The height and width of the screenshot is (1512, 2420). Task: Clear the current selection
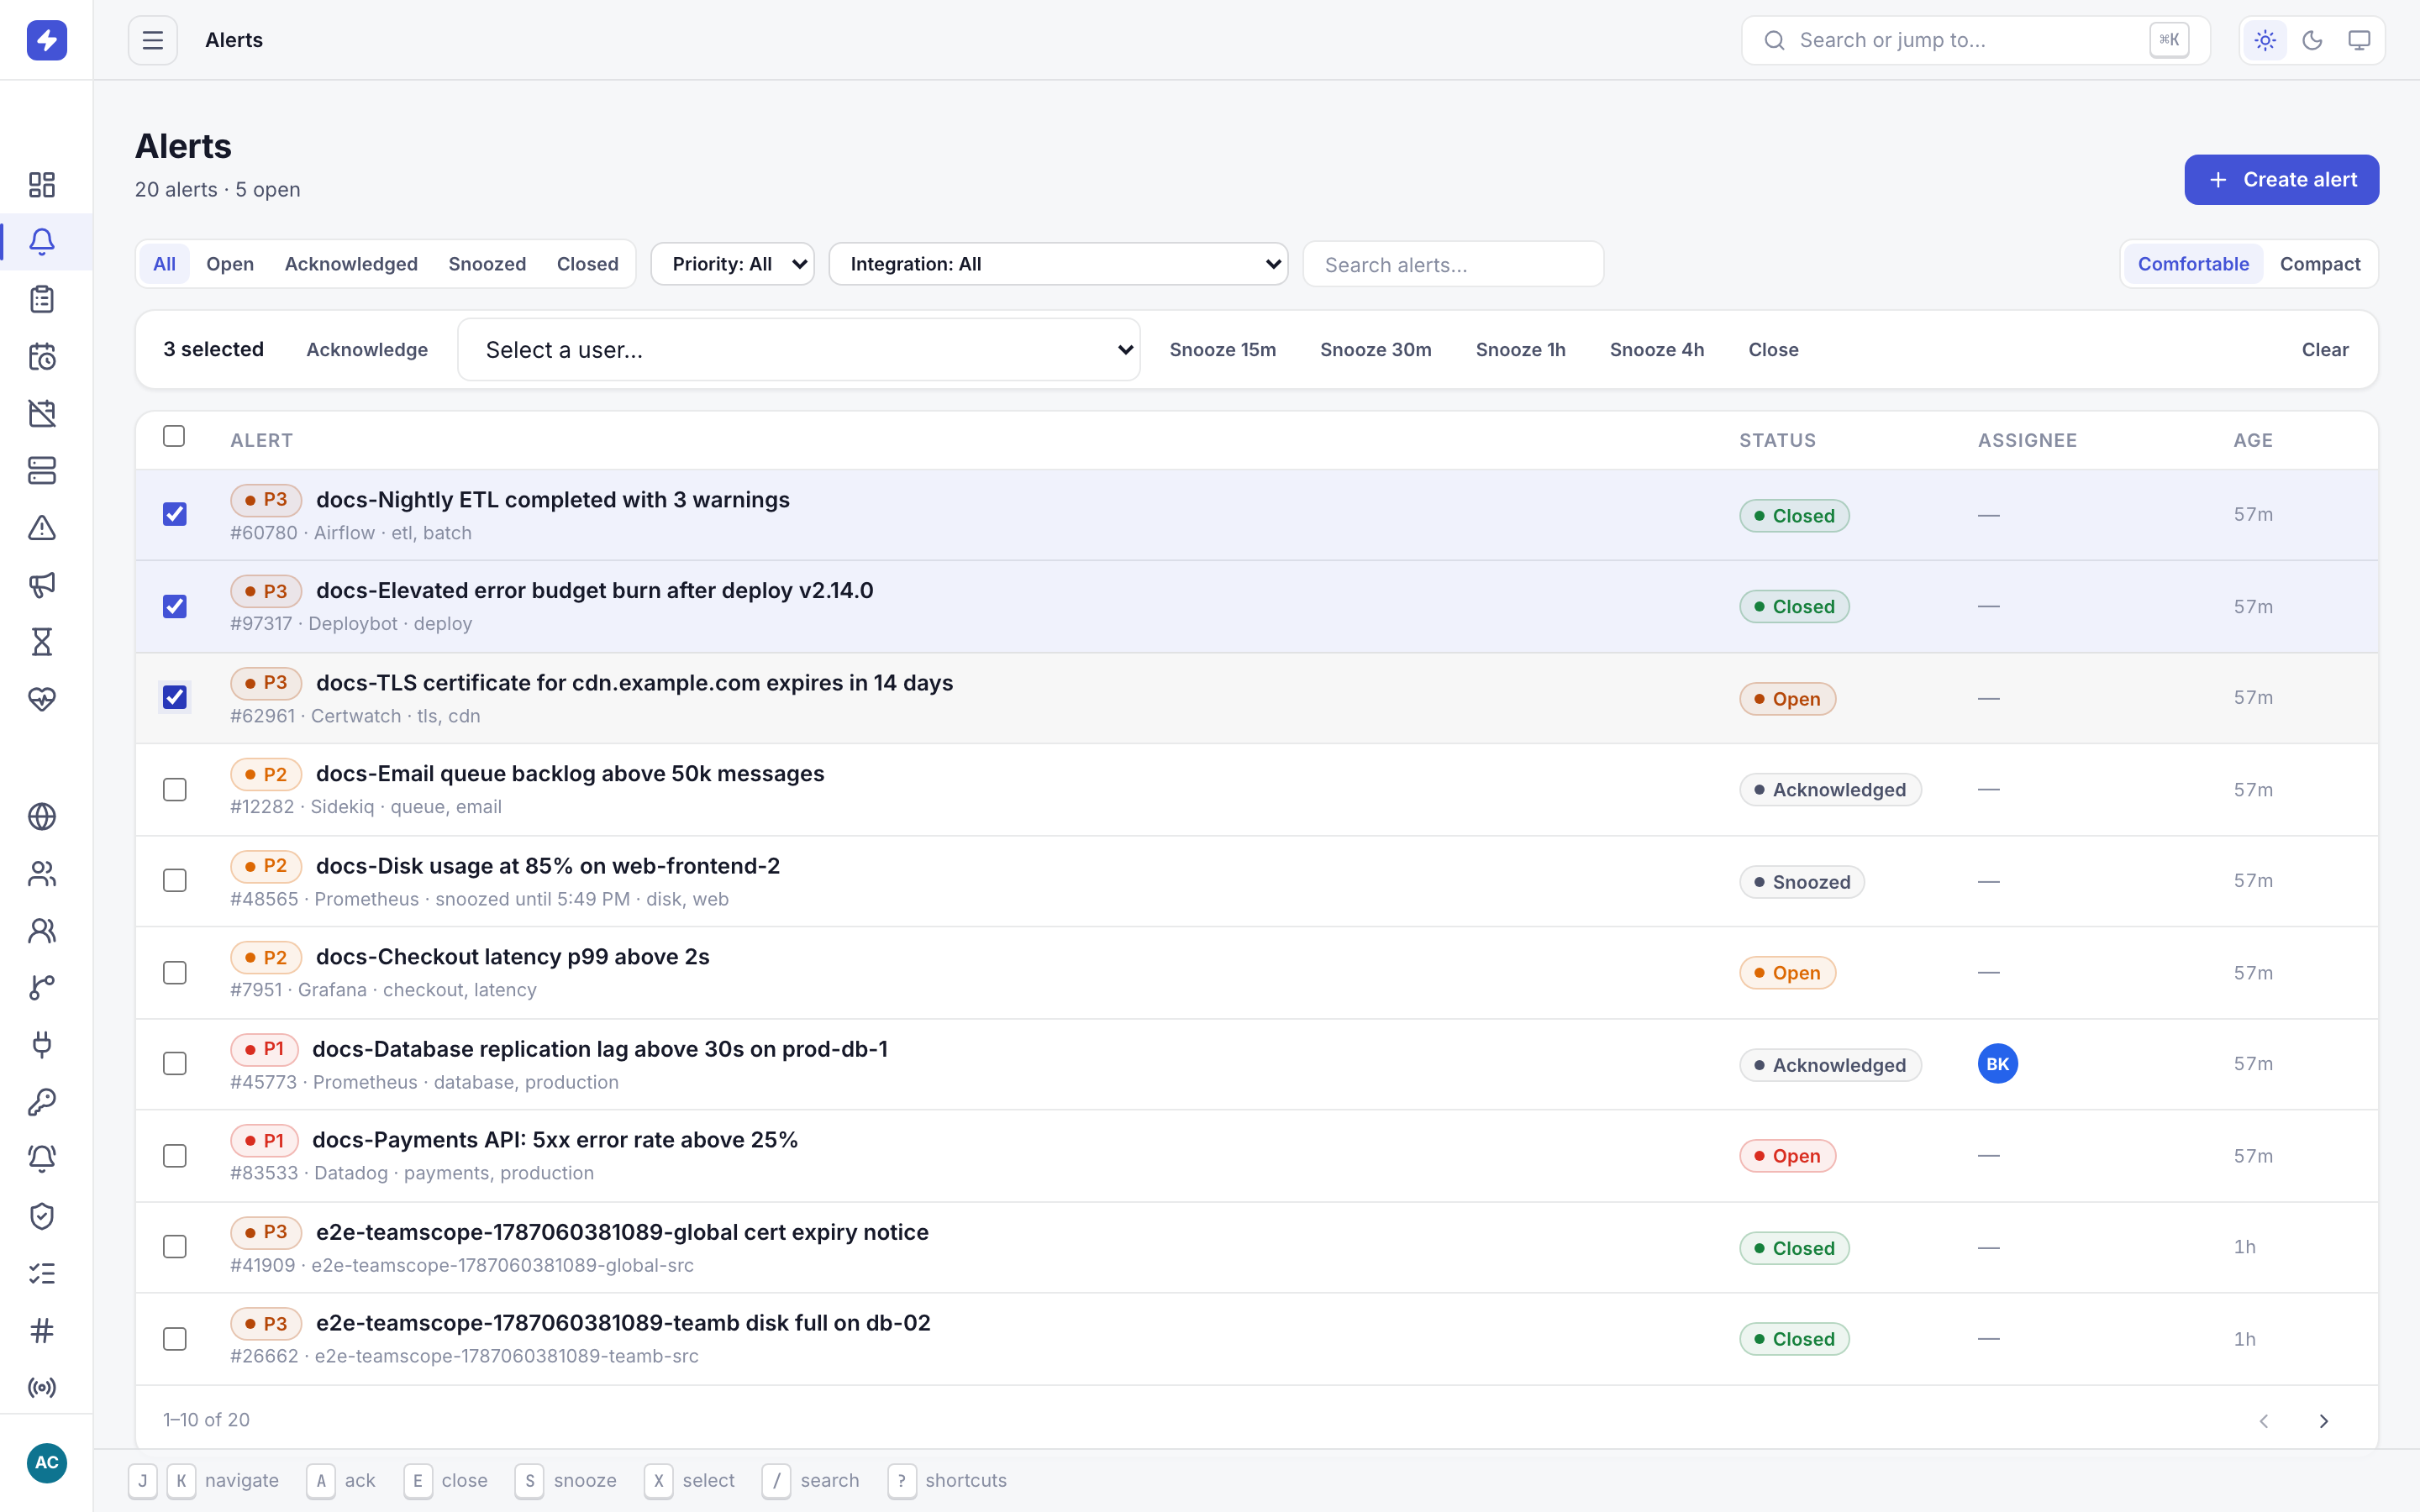click(2324, 349)
